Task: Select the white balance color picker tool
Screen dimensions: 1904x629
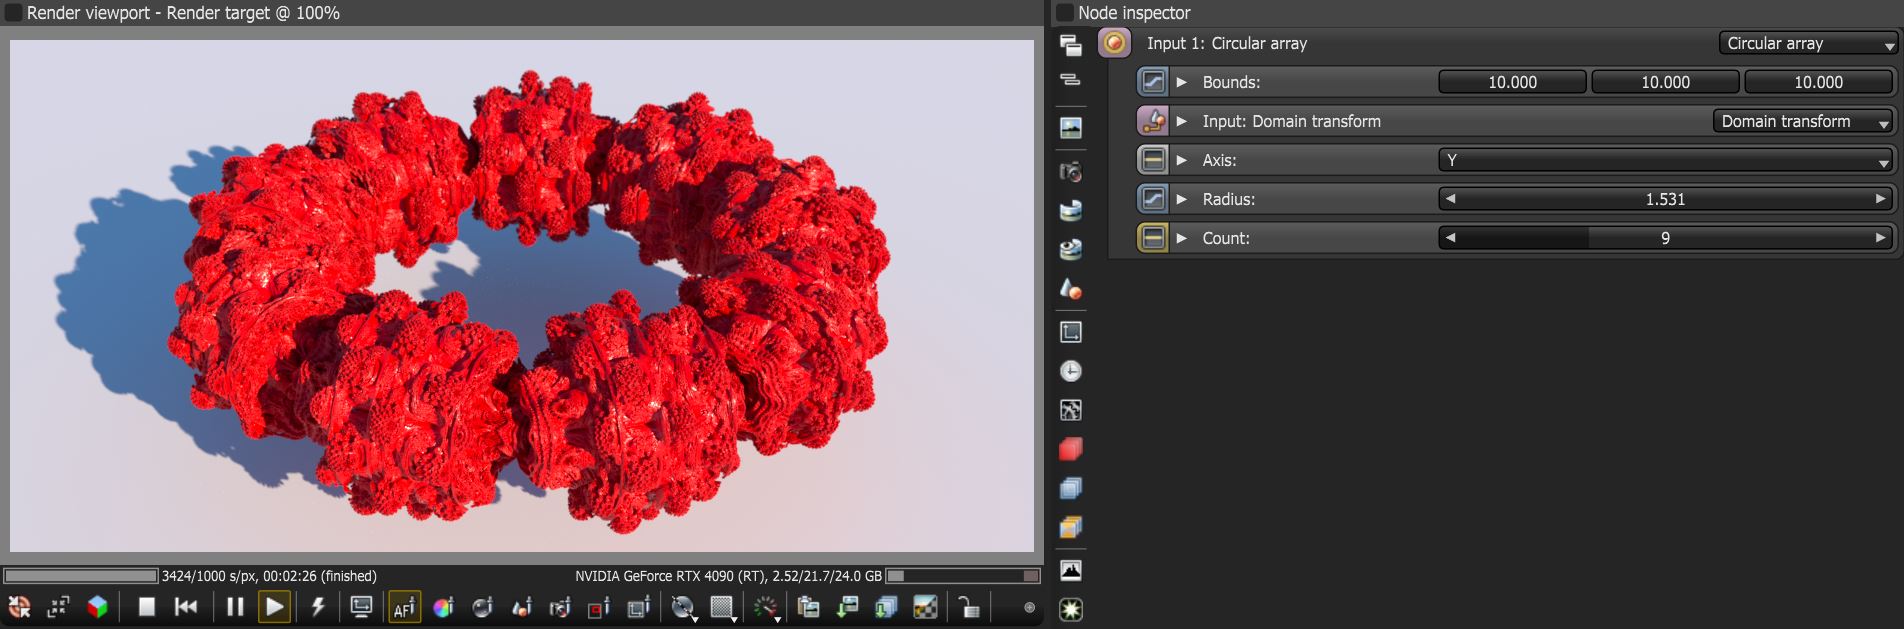Action: (443, 607)
